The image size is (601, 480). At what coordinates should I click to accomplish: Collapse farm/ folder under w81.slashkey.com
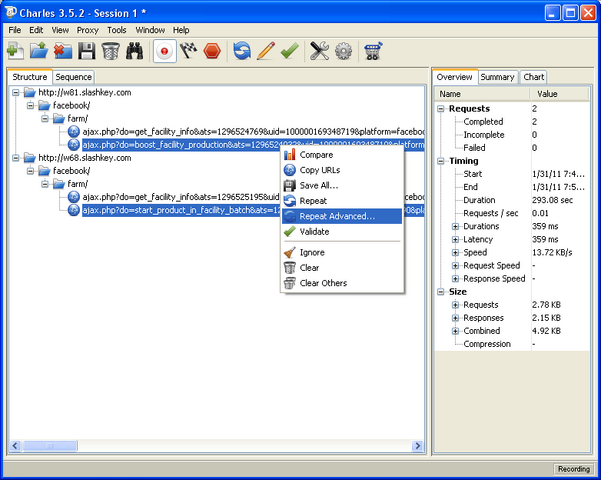pos(45,118)
